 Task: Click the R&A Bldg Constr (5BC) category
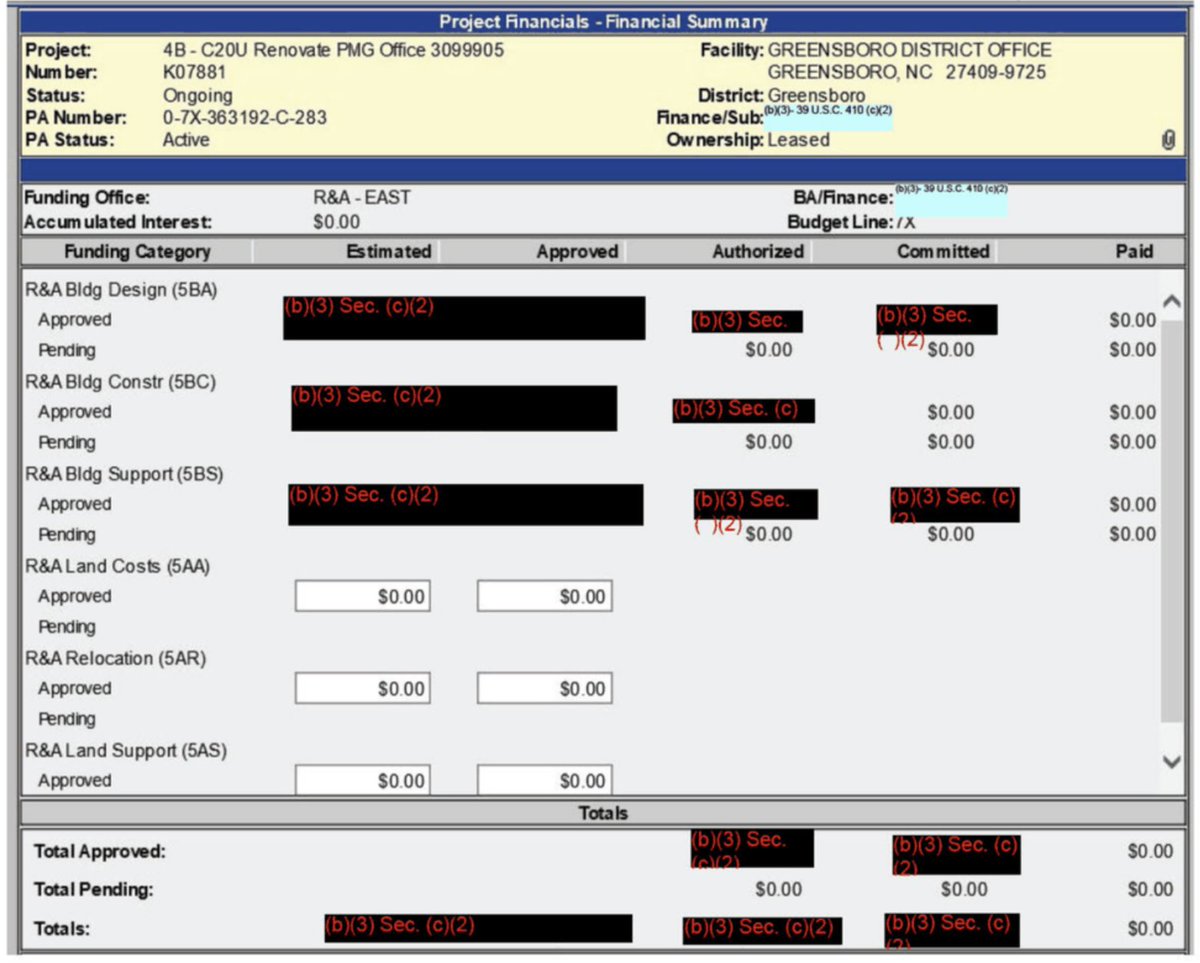point(120,382)
